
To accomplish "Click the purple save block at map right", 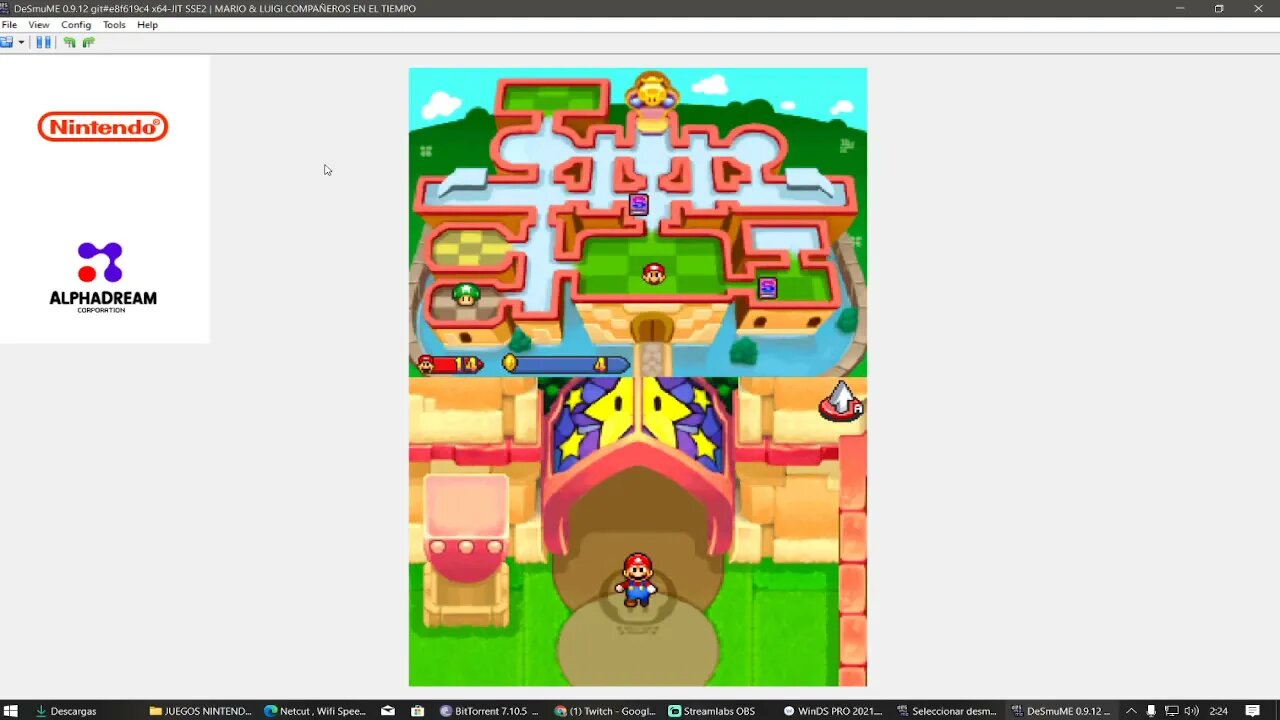I will pos(767,288).
